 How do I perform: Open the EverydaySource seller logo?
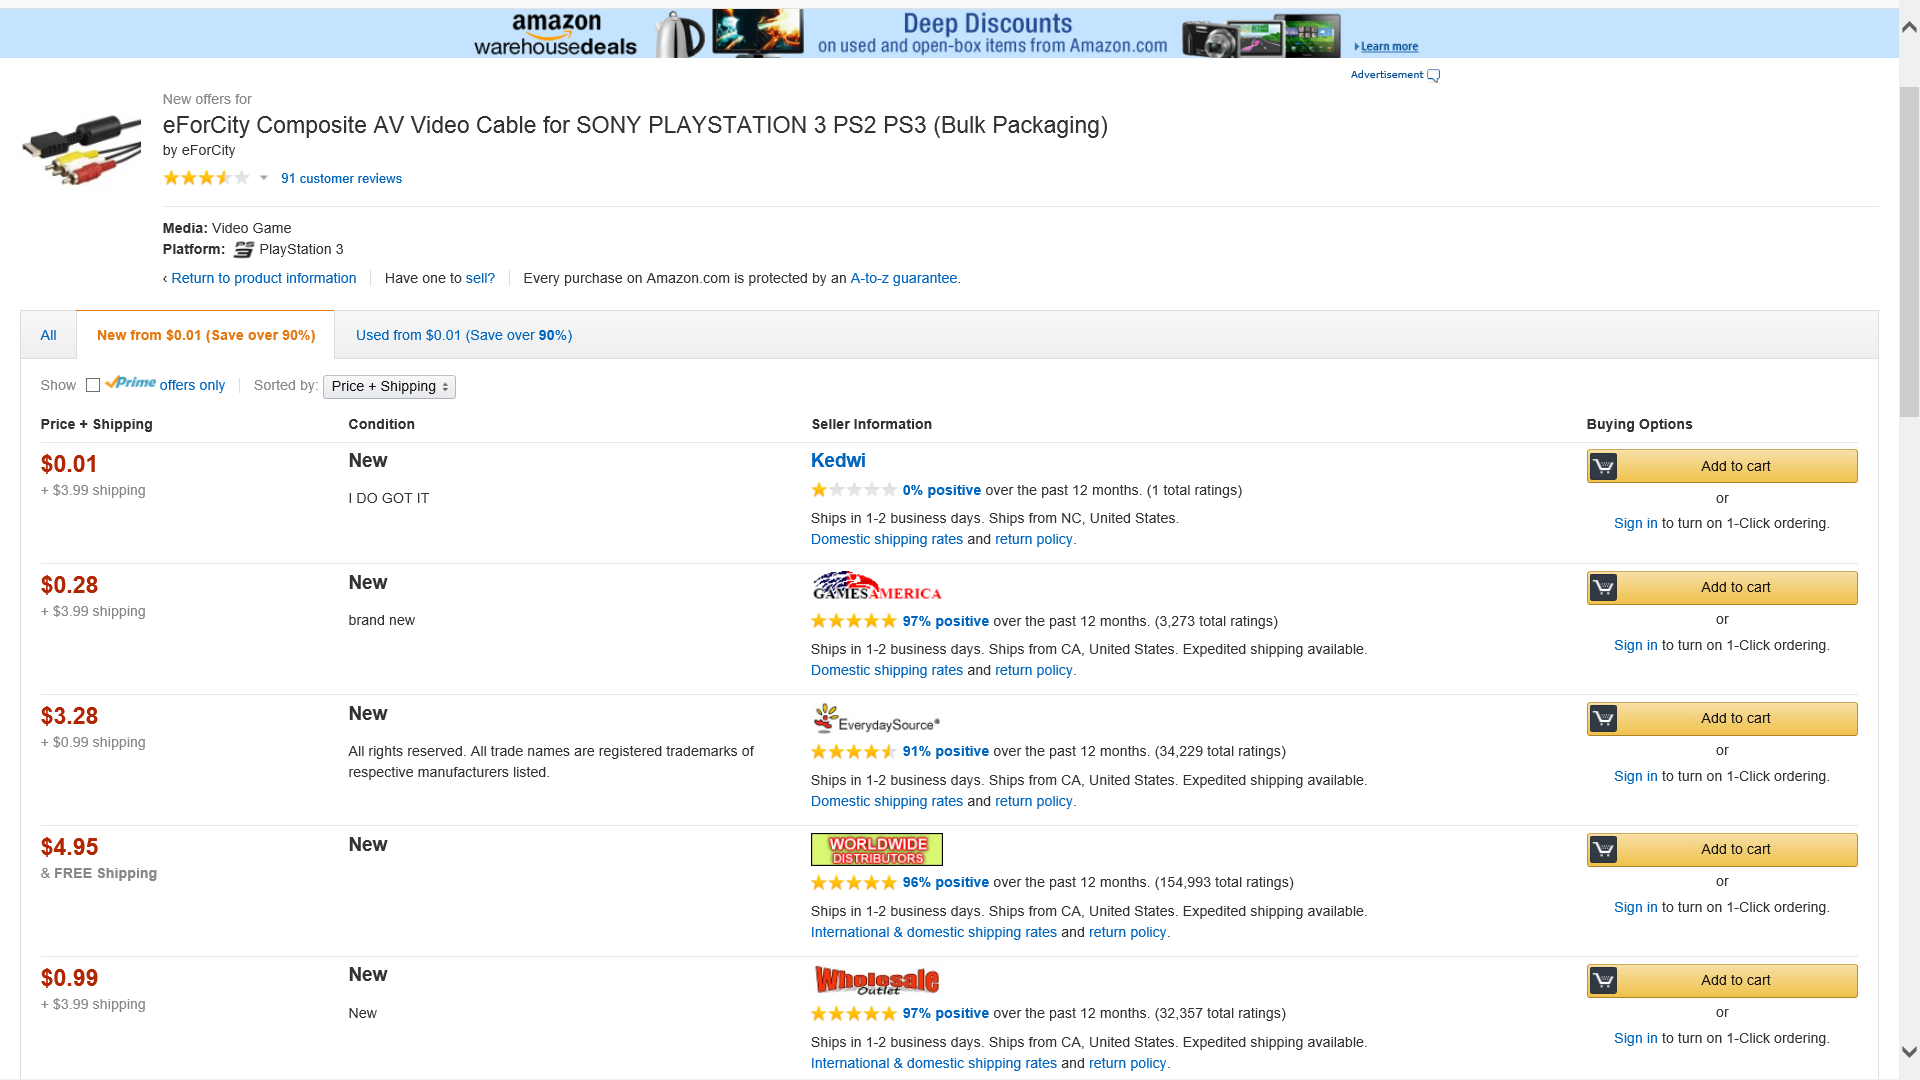876,718
